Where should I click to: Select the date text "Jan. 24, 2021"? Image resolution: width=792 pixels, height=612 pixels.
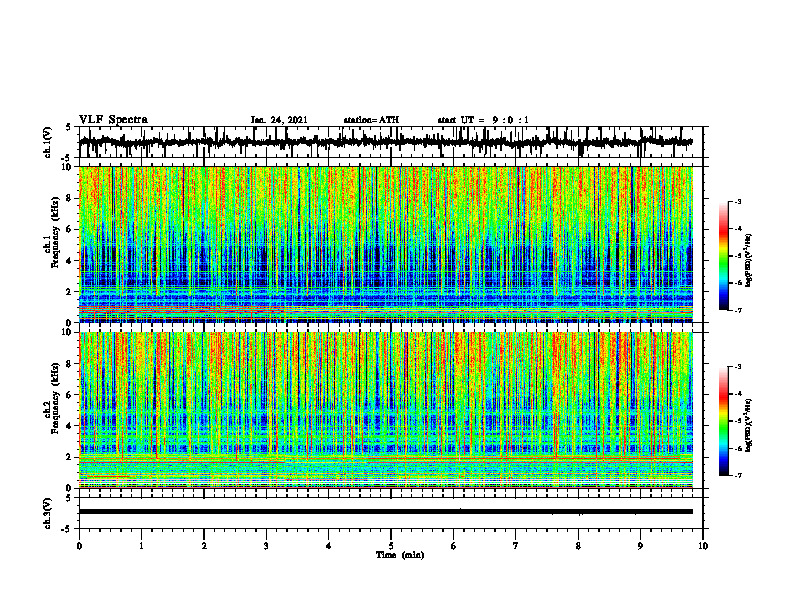click(x=279, y=120)
